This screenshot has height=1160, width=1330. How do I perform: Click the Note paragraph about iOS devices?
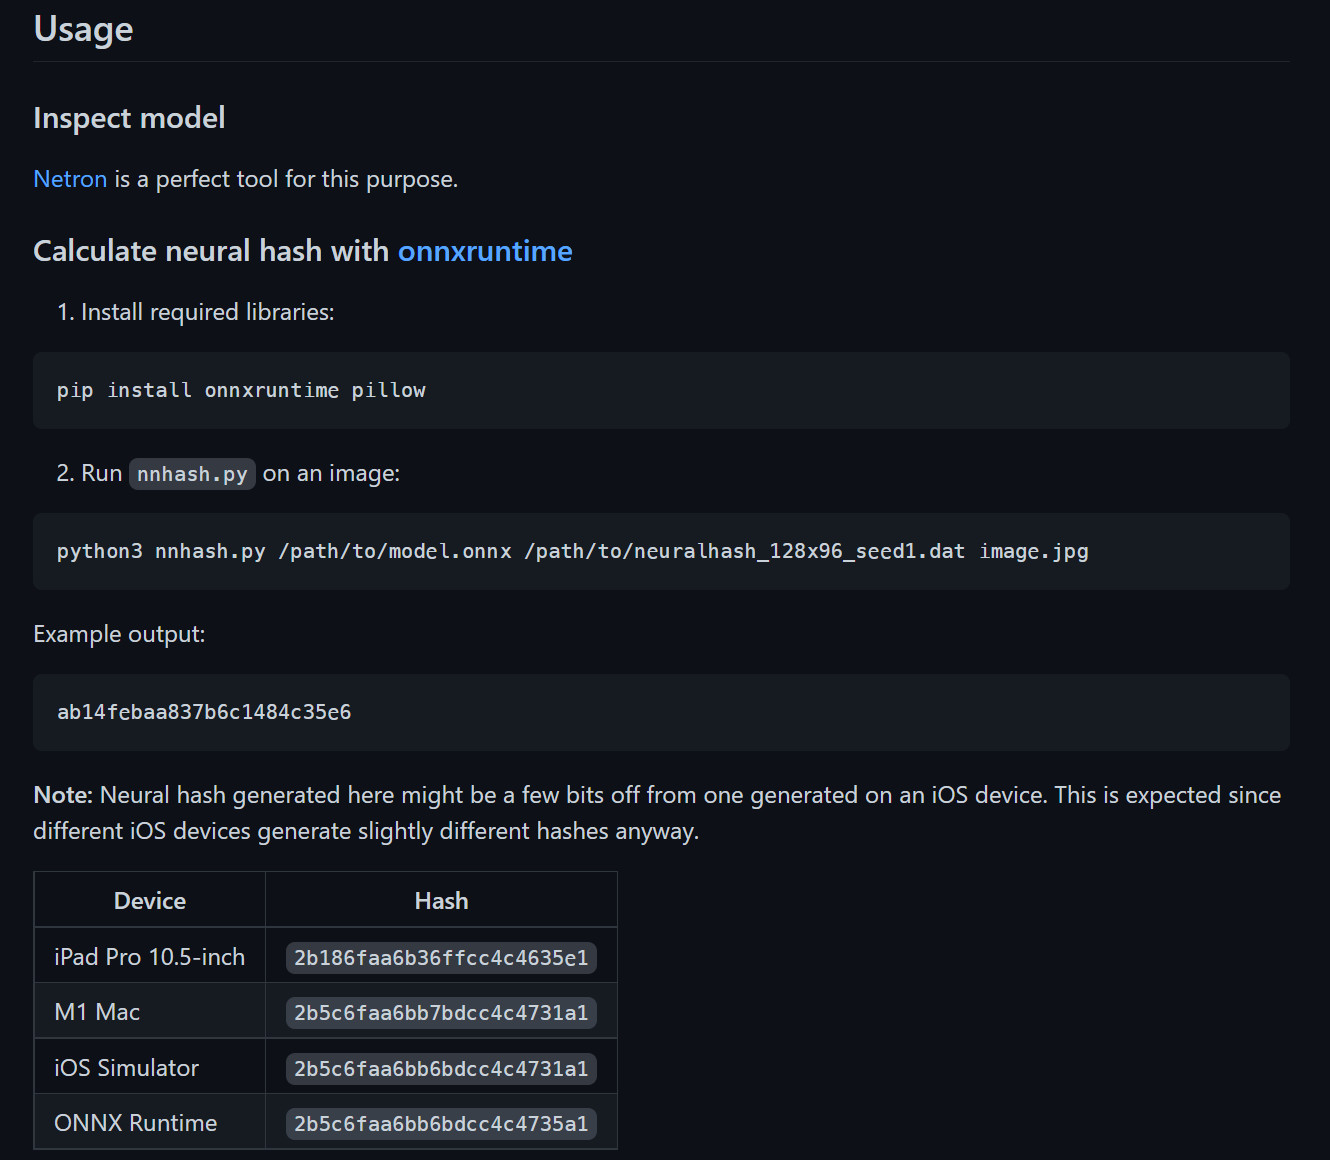pyautogui.click(x=657, y=813)
